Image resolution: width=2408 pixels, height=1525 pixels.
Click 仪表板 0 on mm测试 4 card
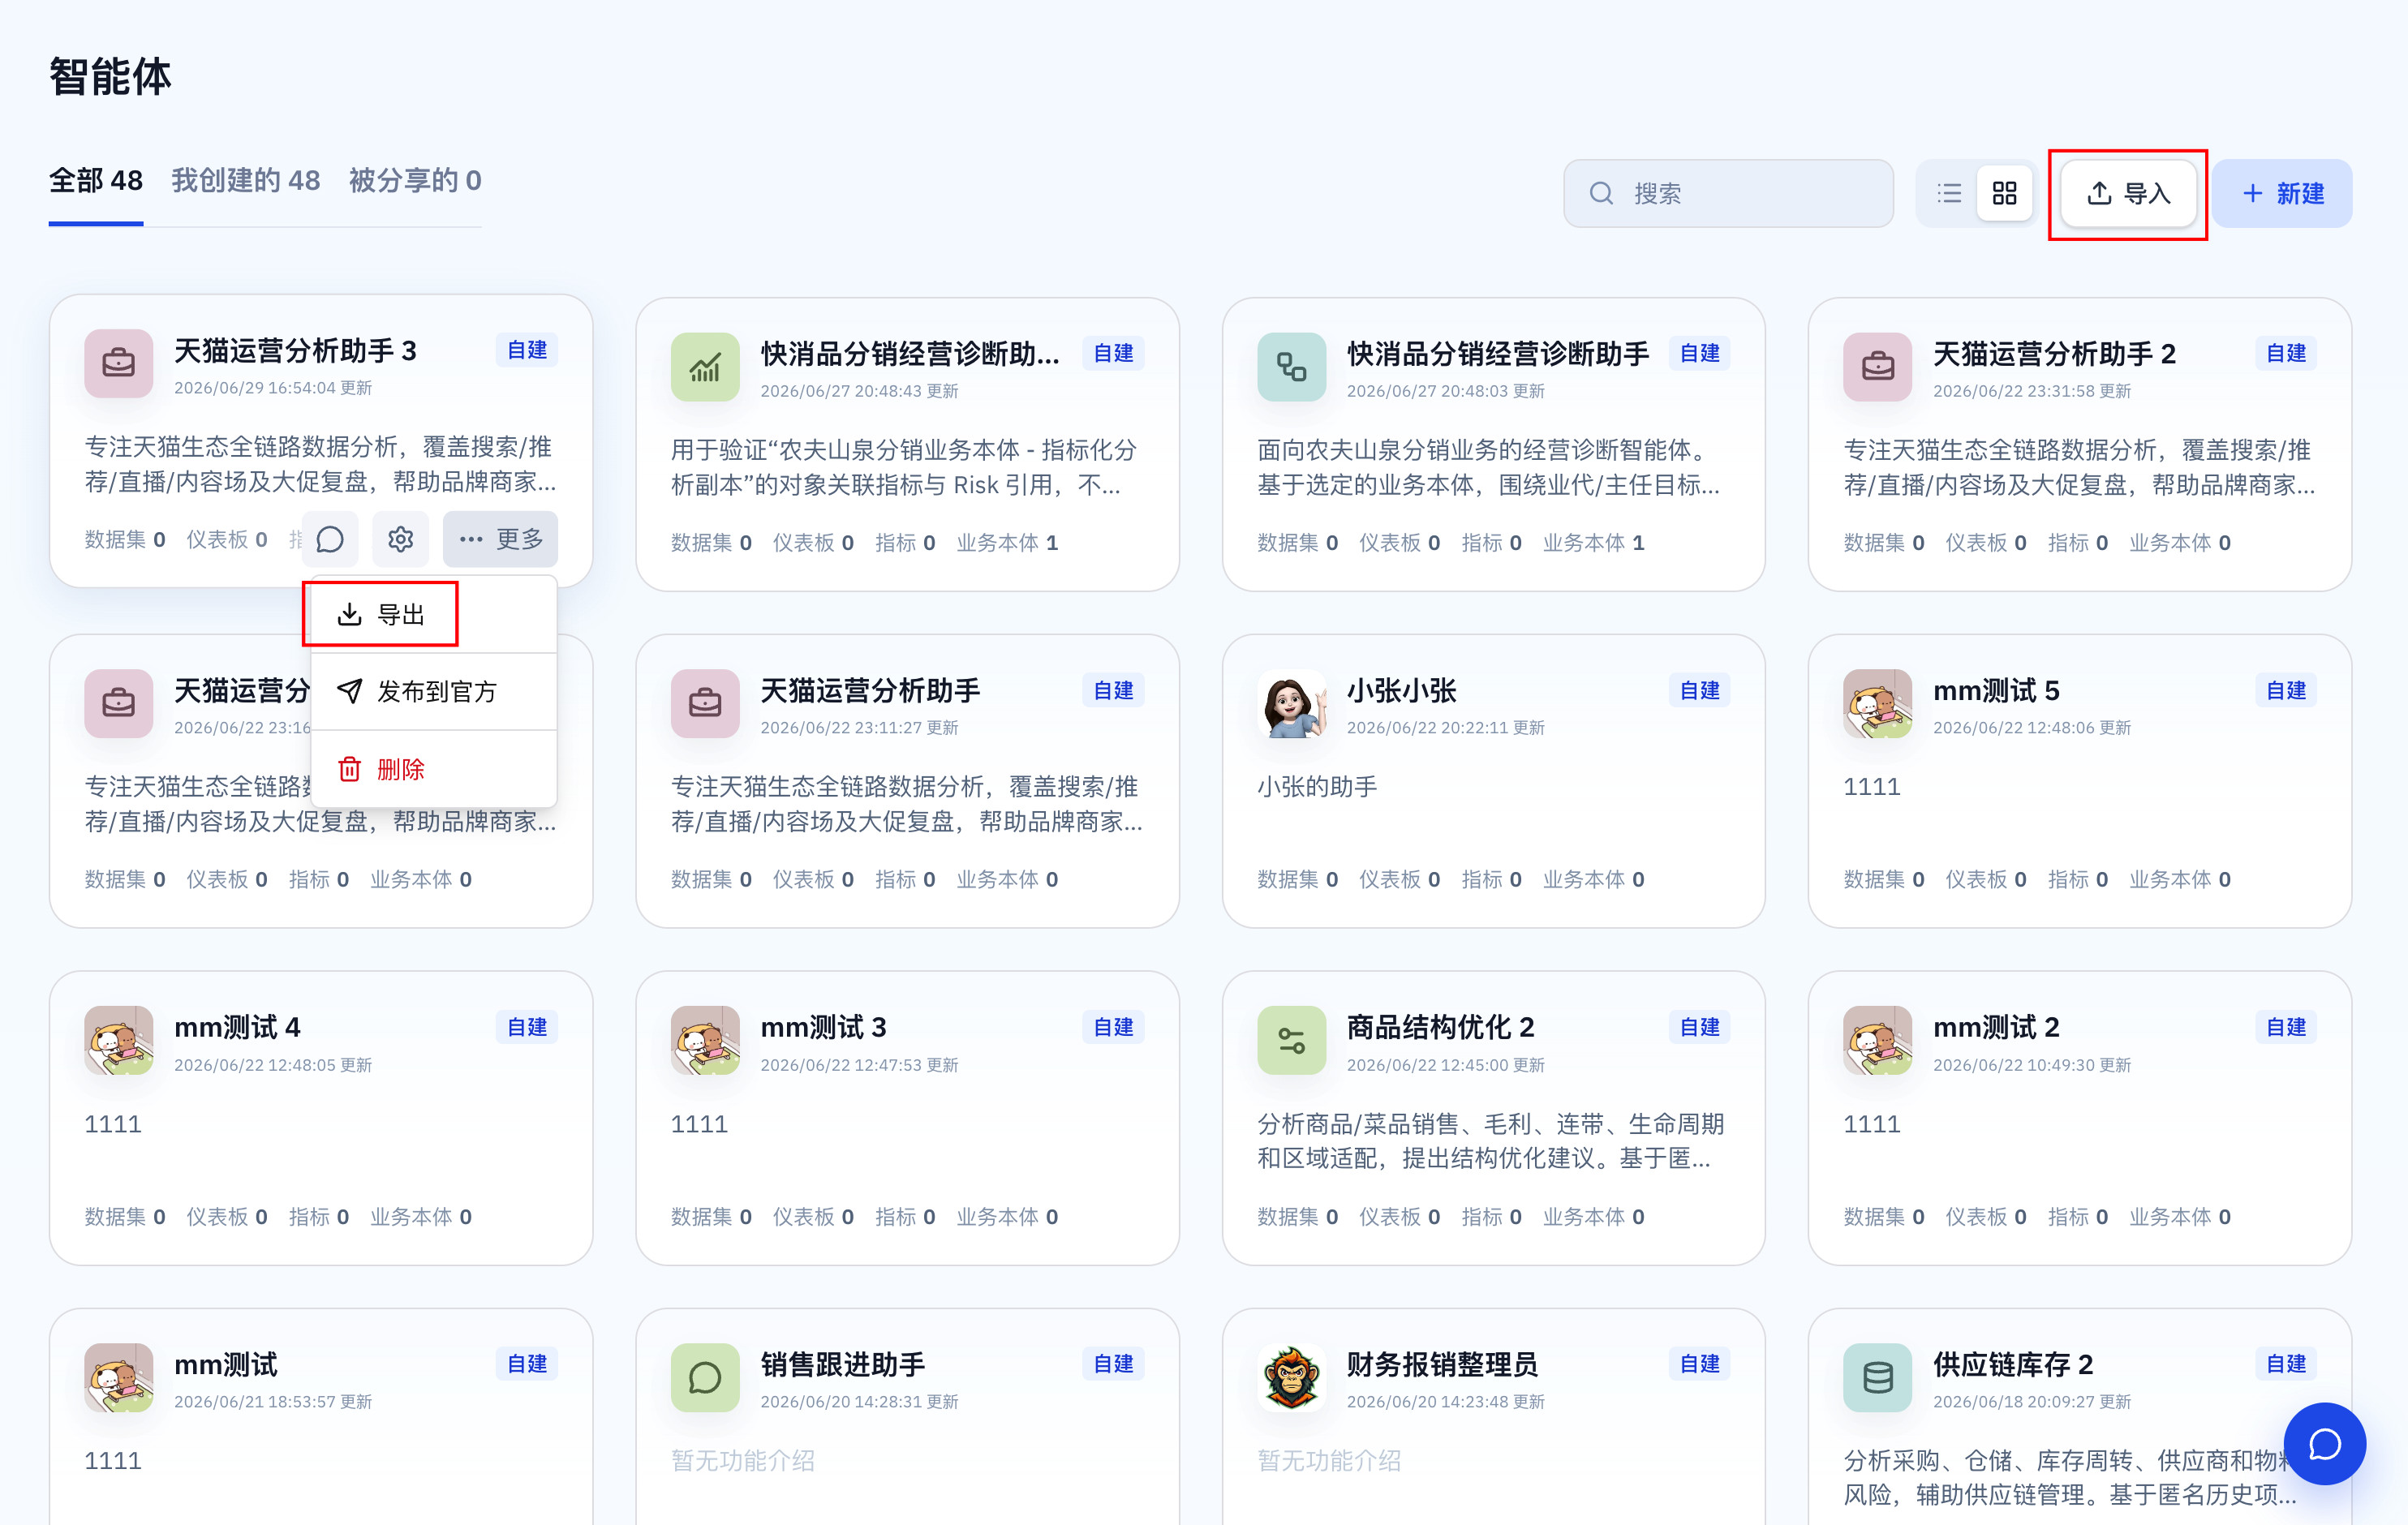click(x=227, y=1217)
